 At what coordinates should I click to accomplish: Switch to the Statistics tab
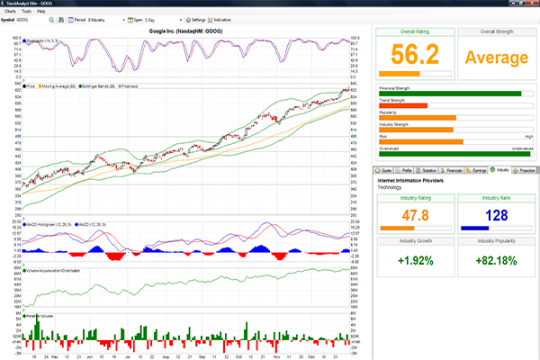point(426,170)
